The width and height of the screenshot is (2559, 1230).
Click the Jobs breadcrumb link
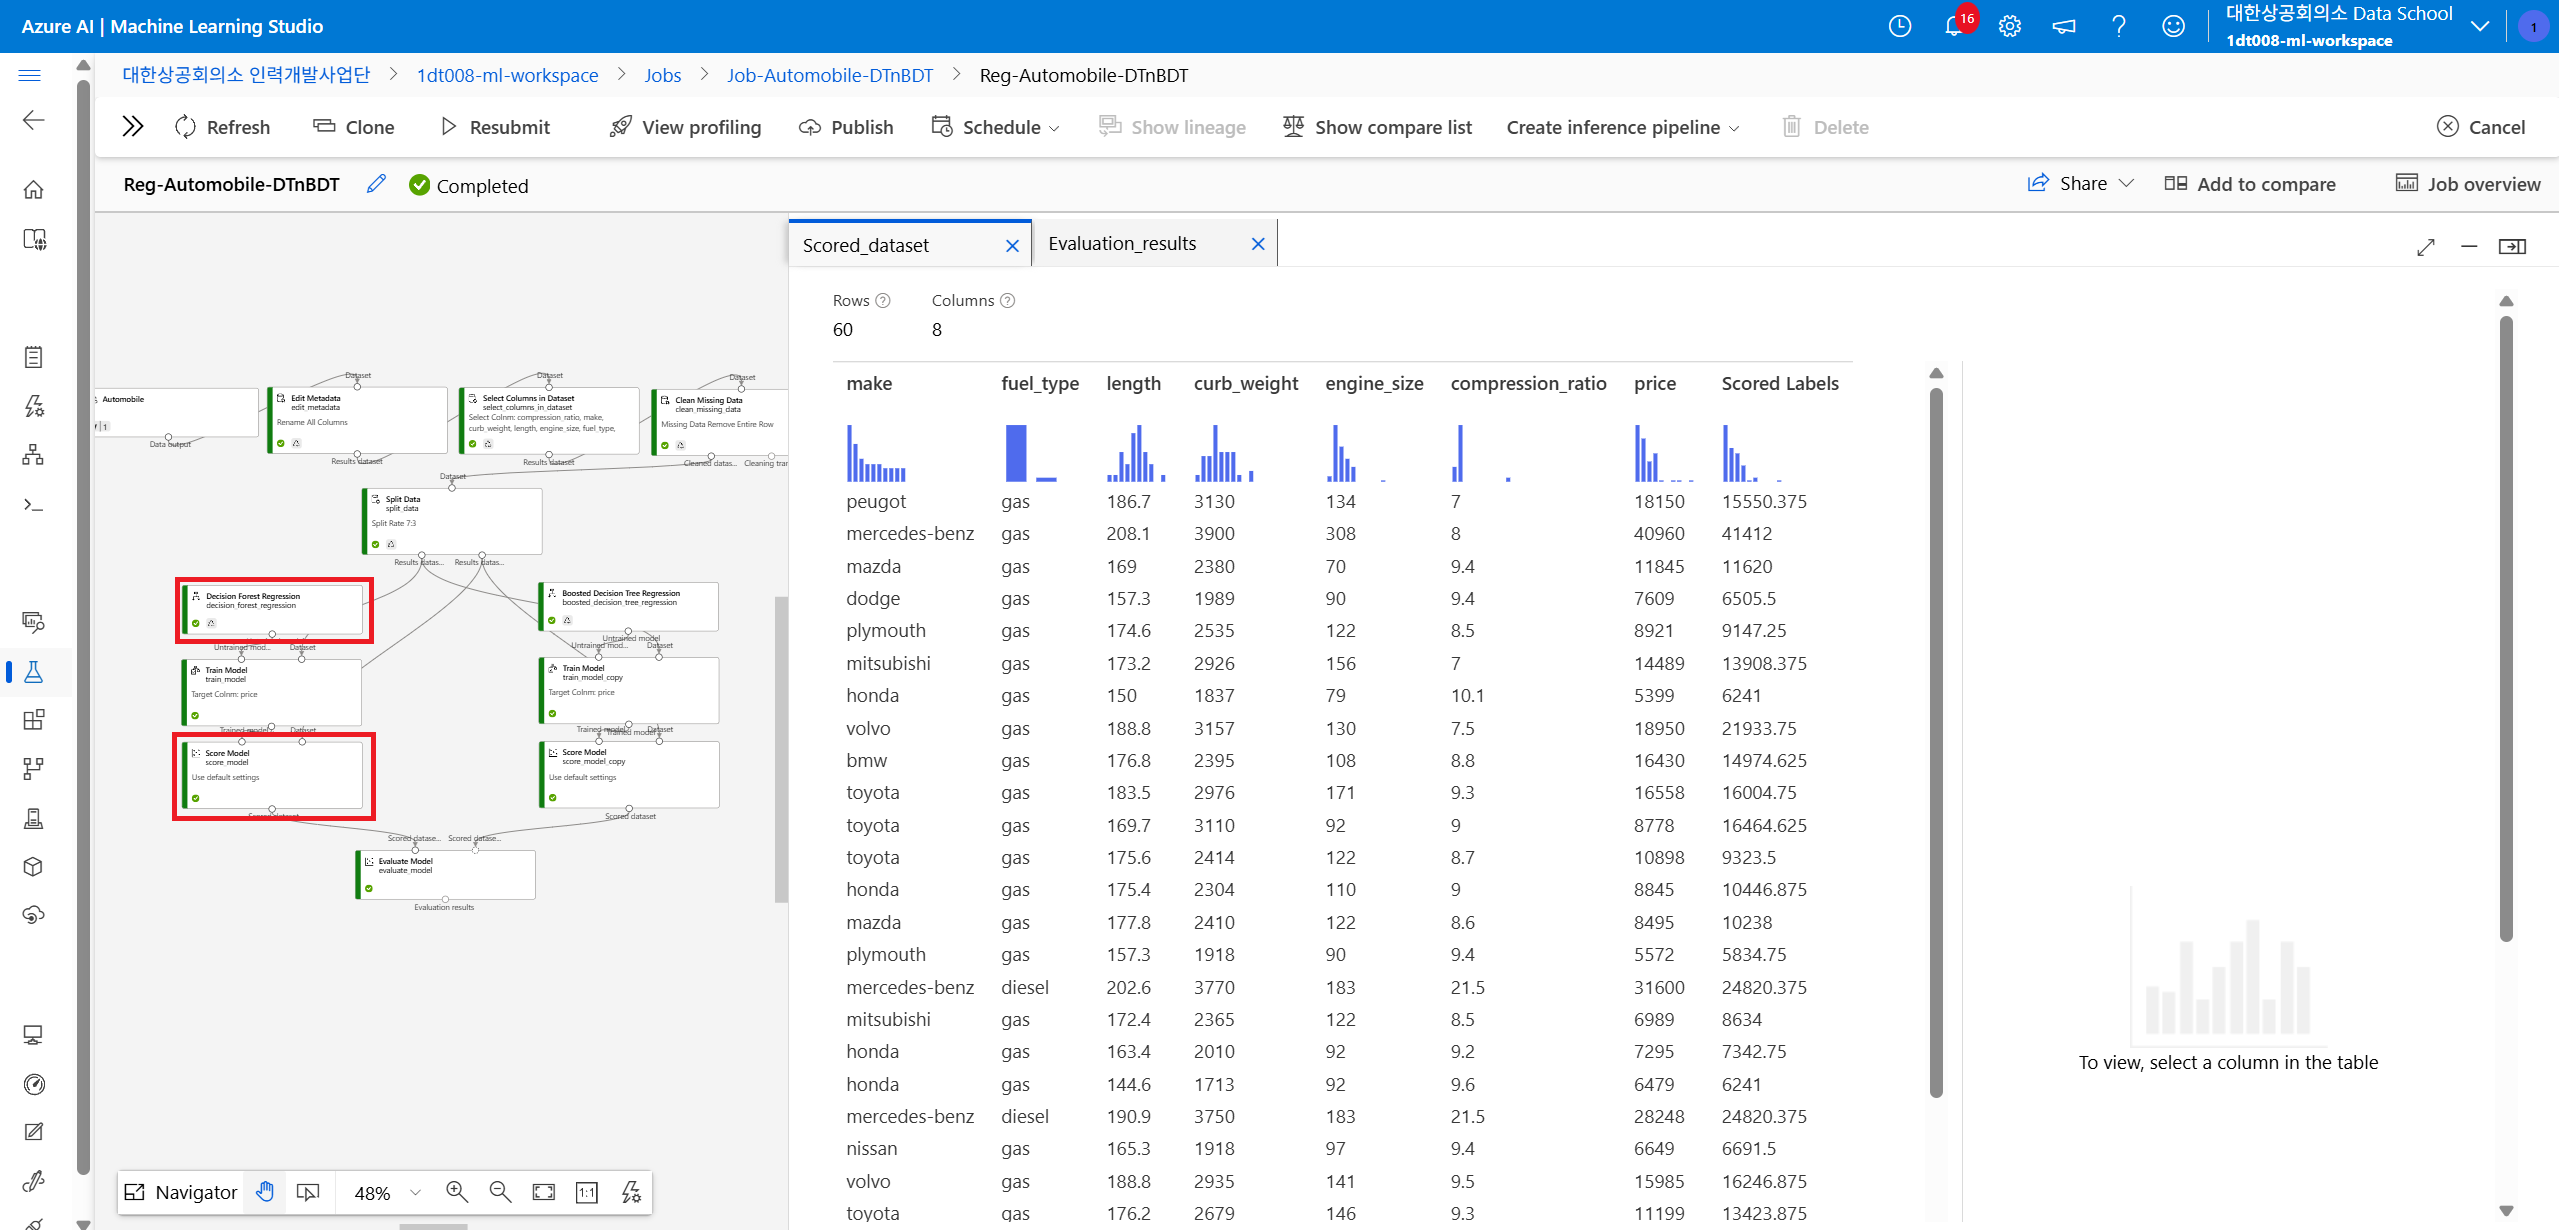coord(662,76)
